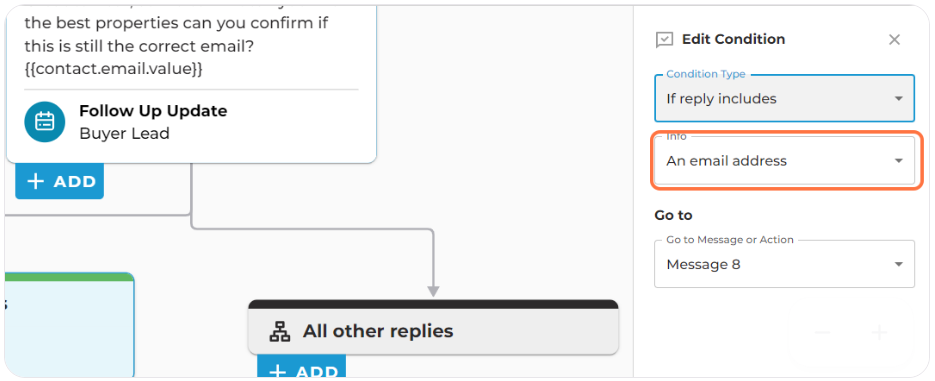This screenshot has height=381, width=935.
Task: Click the Follow Up Update title
Action: 153,111
